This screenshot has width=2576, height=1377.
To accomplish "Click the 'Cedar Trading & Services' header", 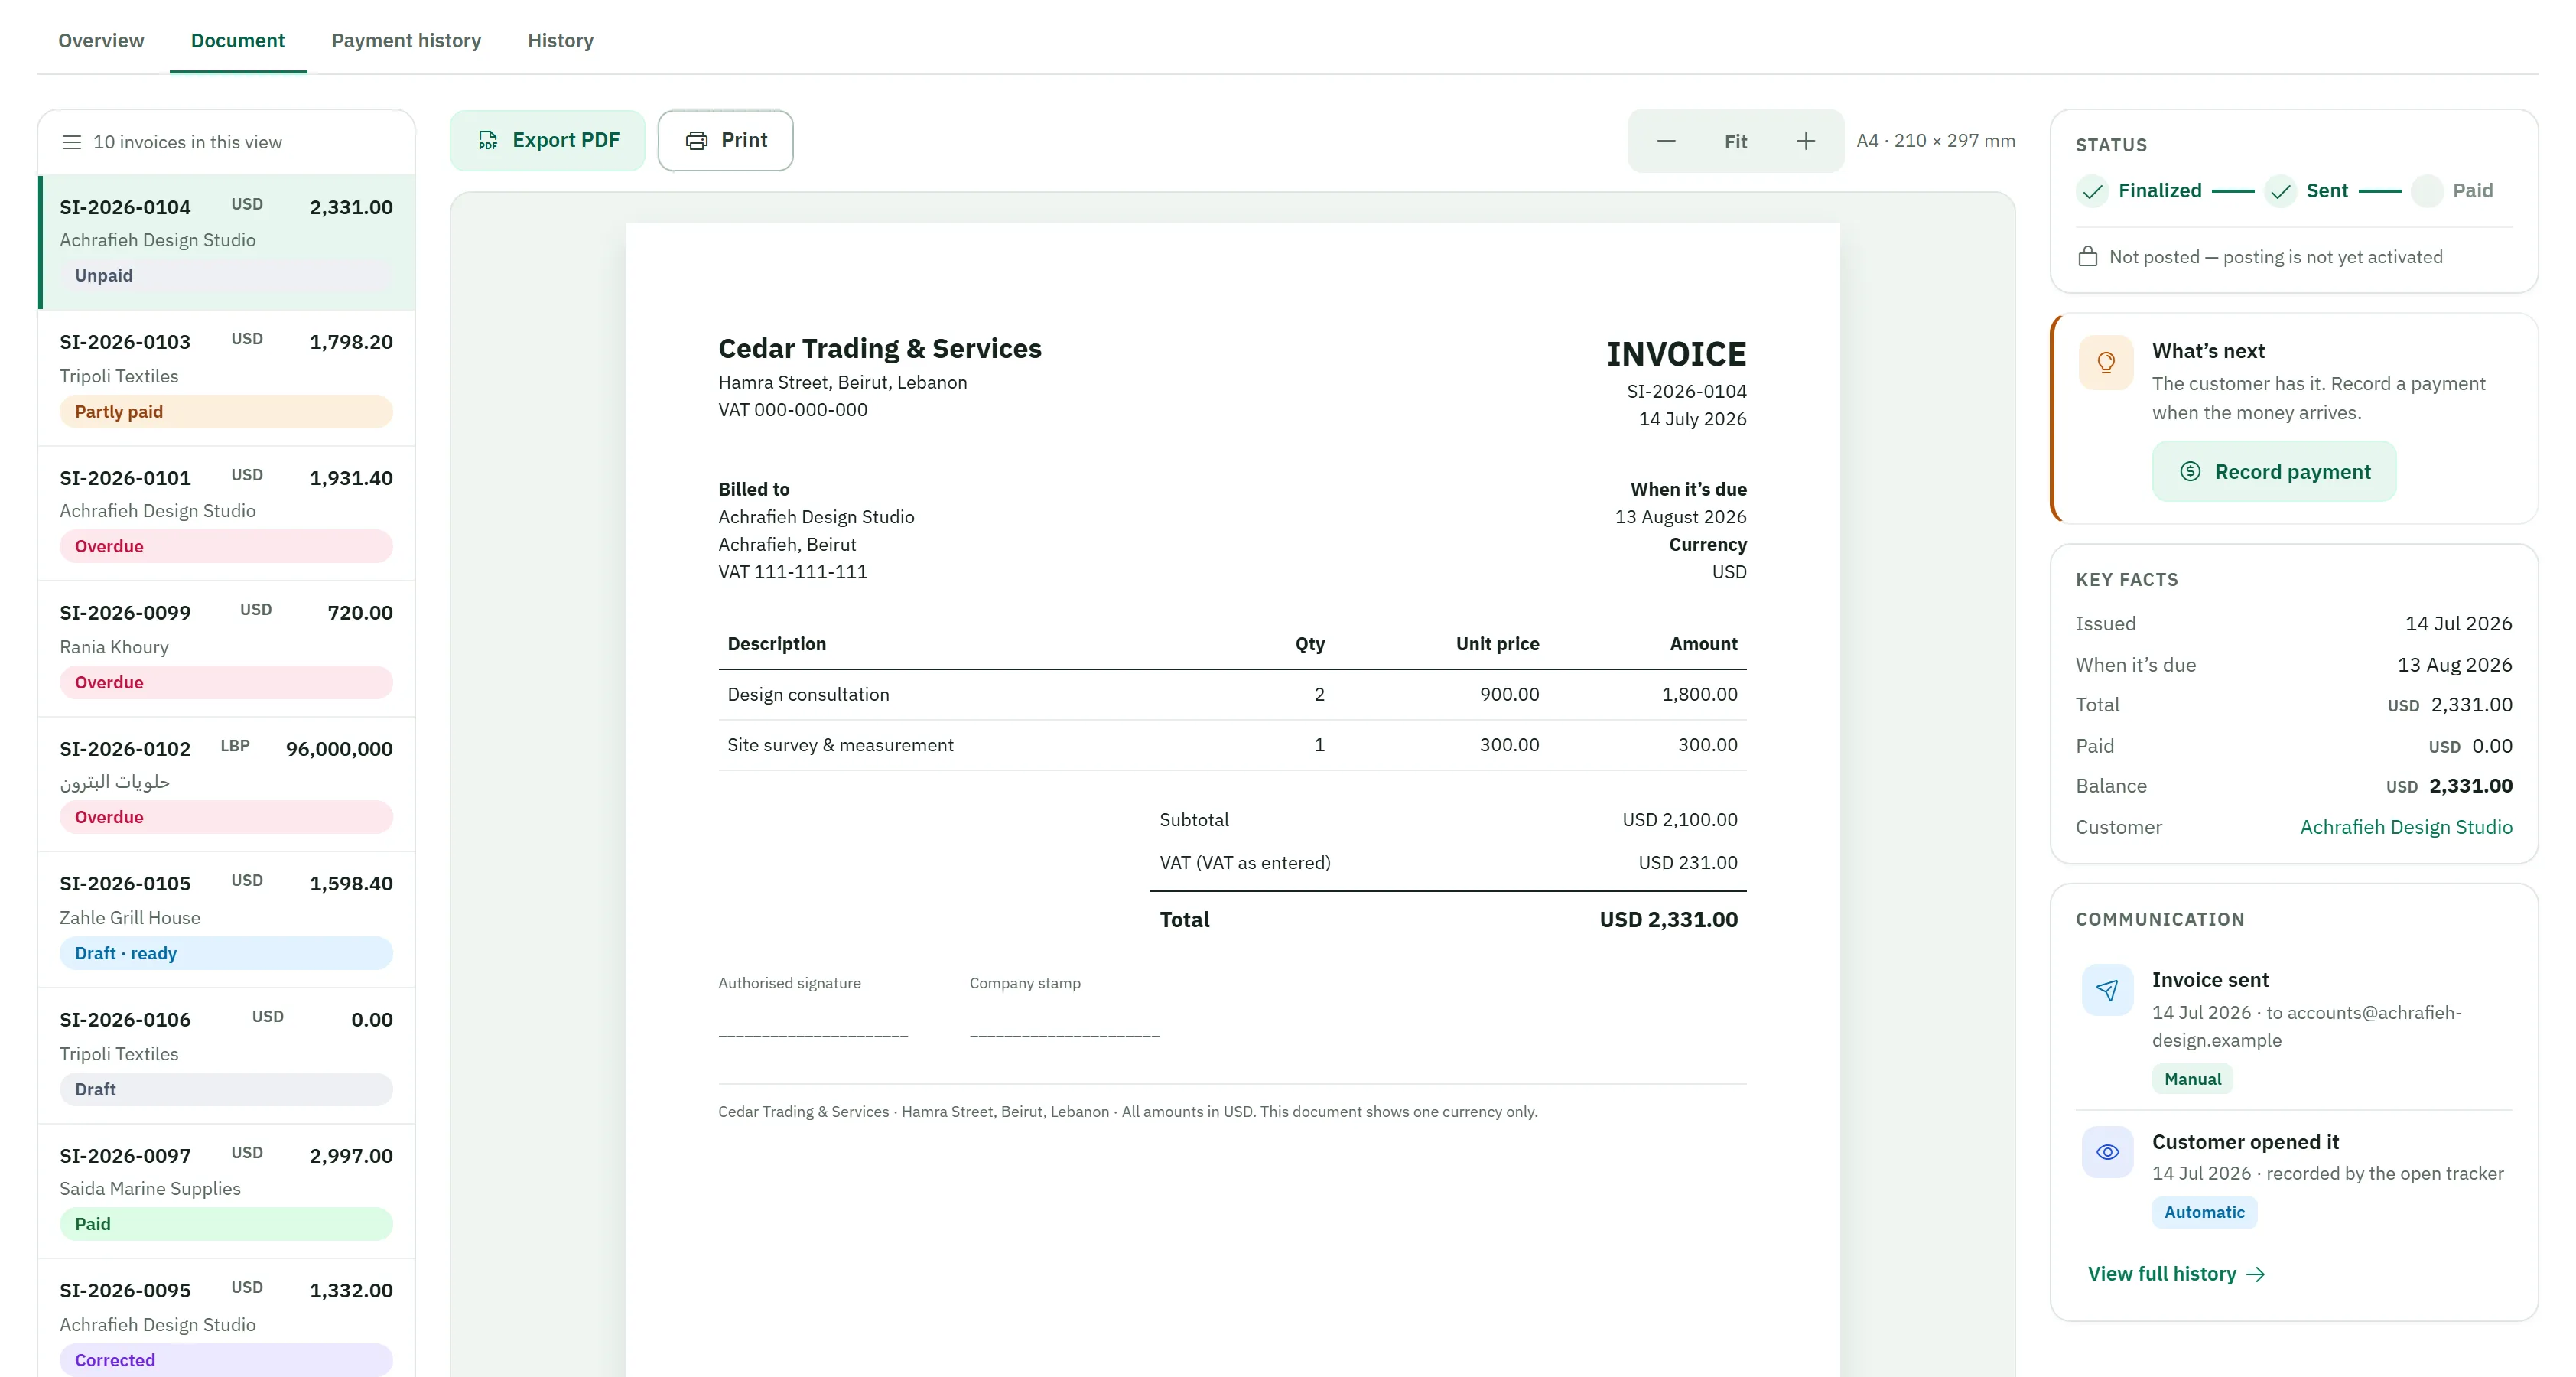I will tap(879, 348).
